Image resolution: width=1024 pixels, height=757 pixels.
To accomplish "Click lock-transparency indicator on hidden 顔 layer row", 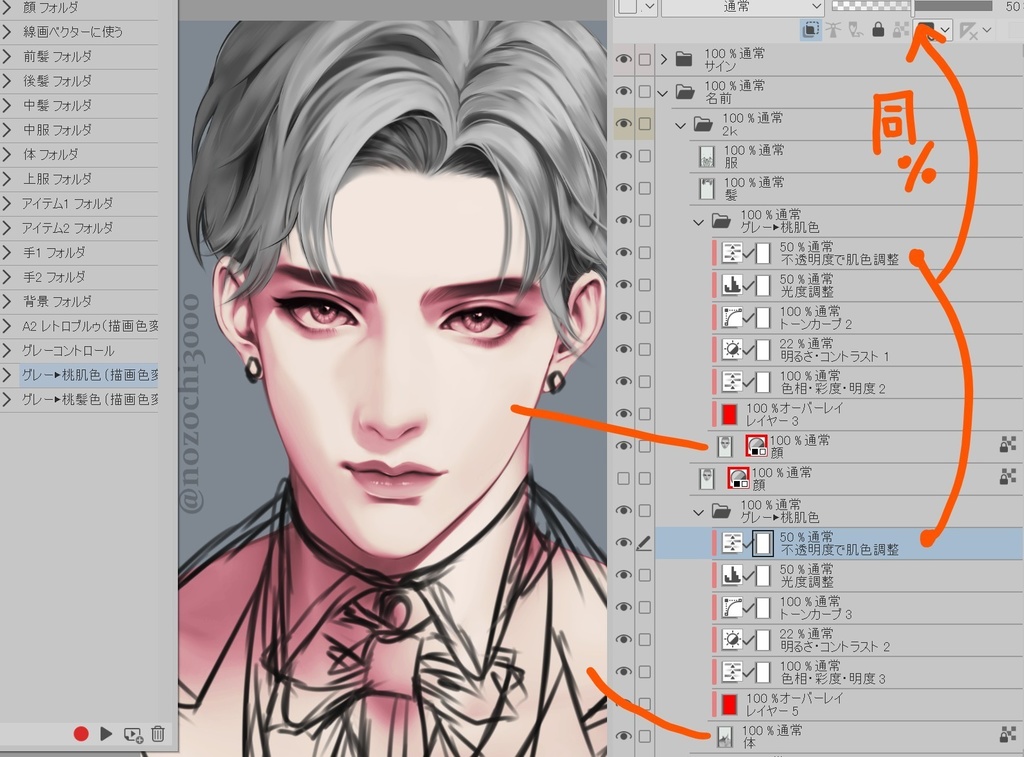I will 1008,477.
